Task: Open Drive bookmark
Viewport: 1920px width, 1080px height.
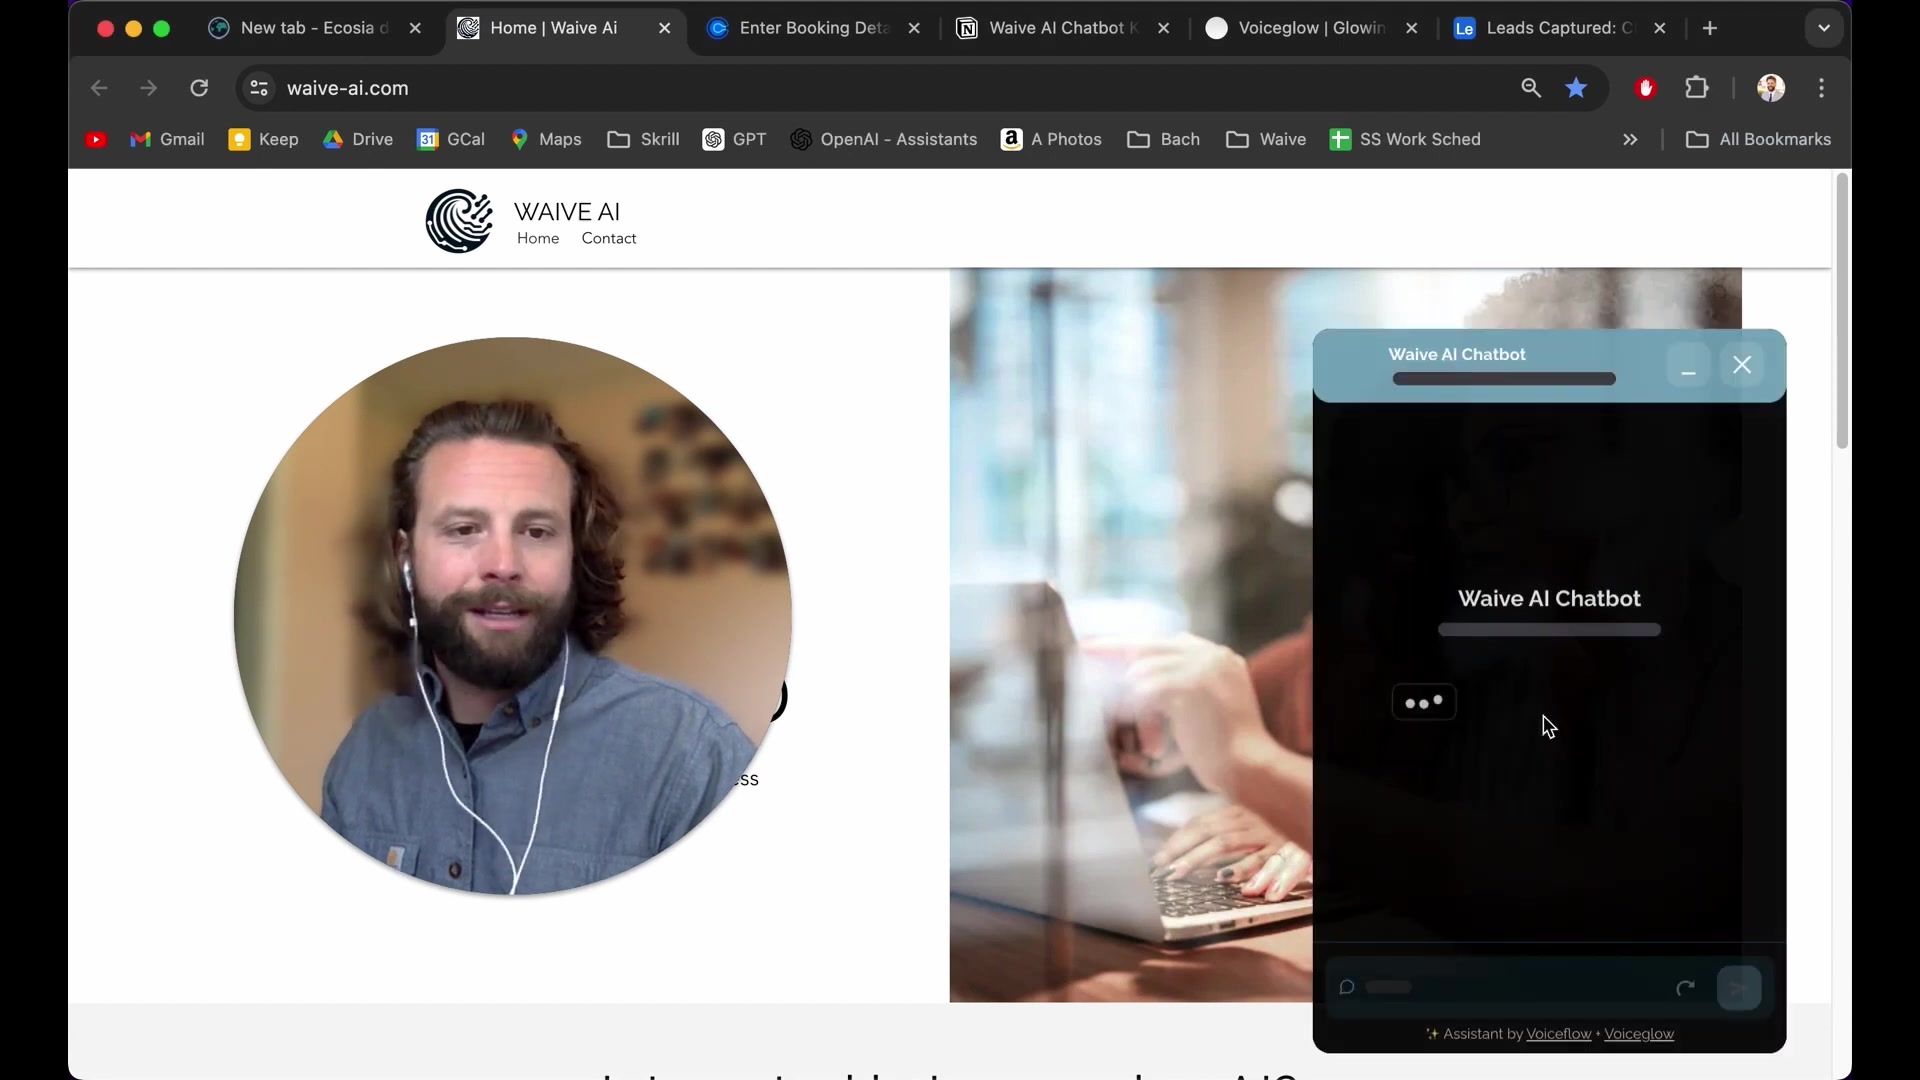Action: point(358,140)
